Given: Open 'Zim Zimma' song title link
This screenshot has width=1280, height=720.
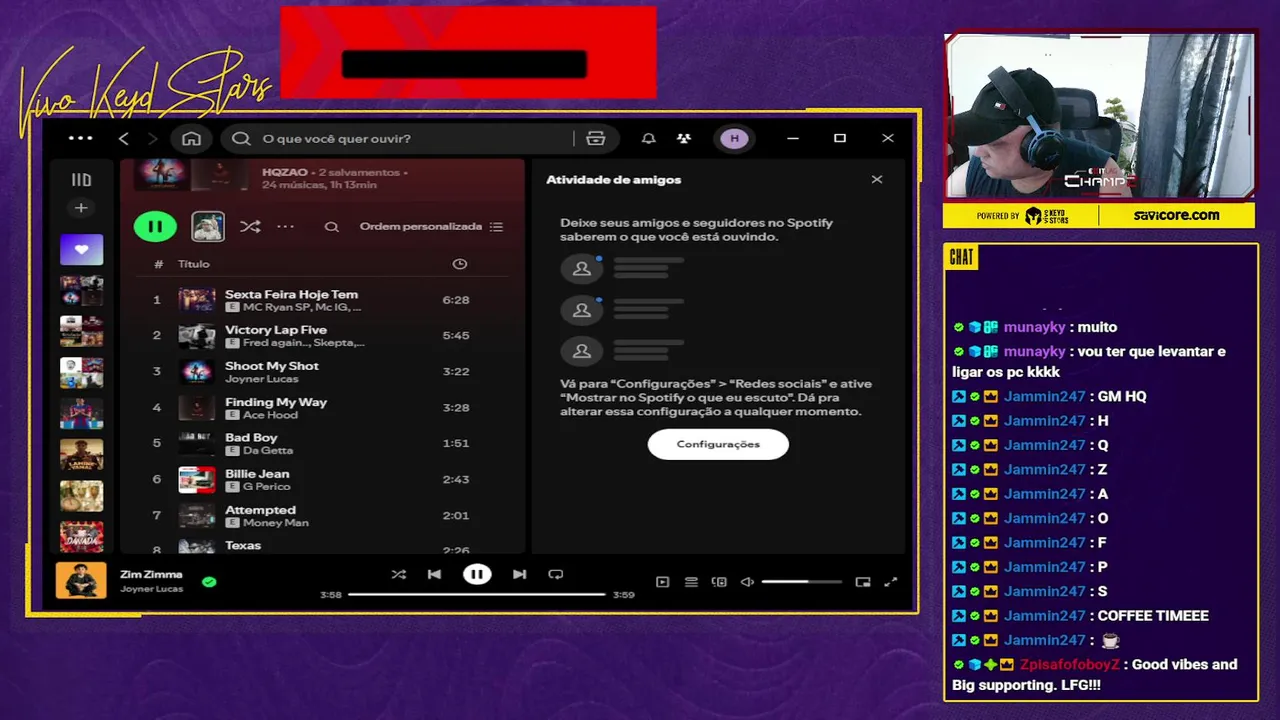Looking at the screenshot, I should [151, 574].
